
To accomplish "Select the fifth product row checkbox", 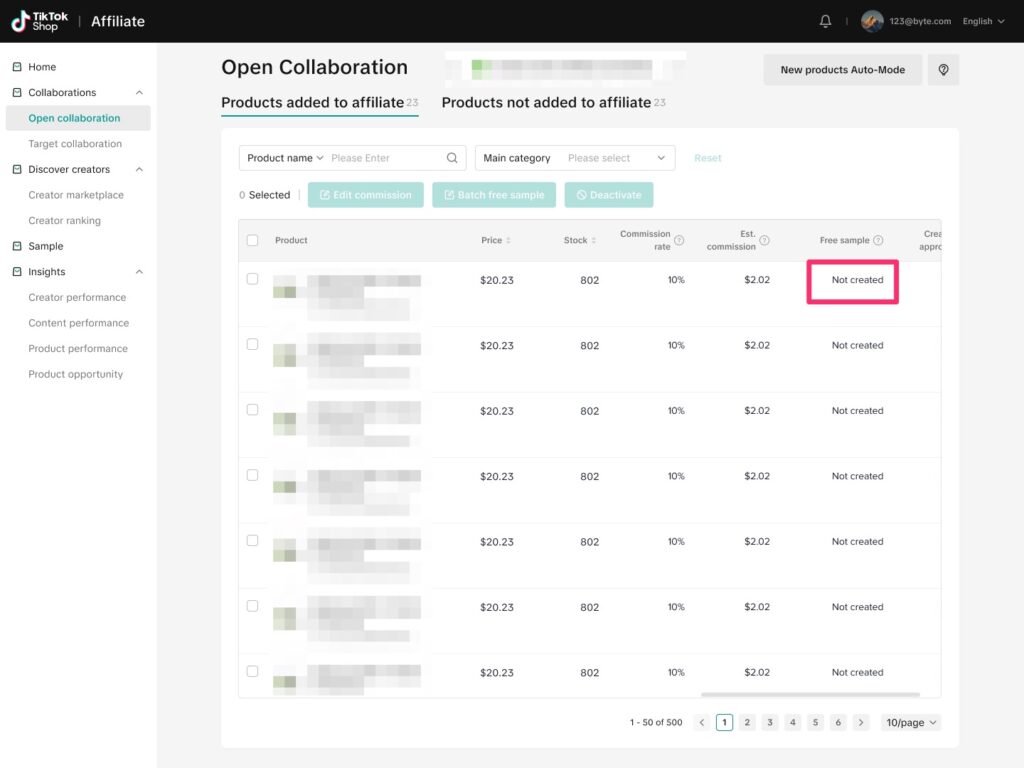I will pyautogui.click(x=253, y=540).
